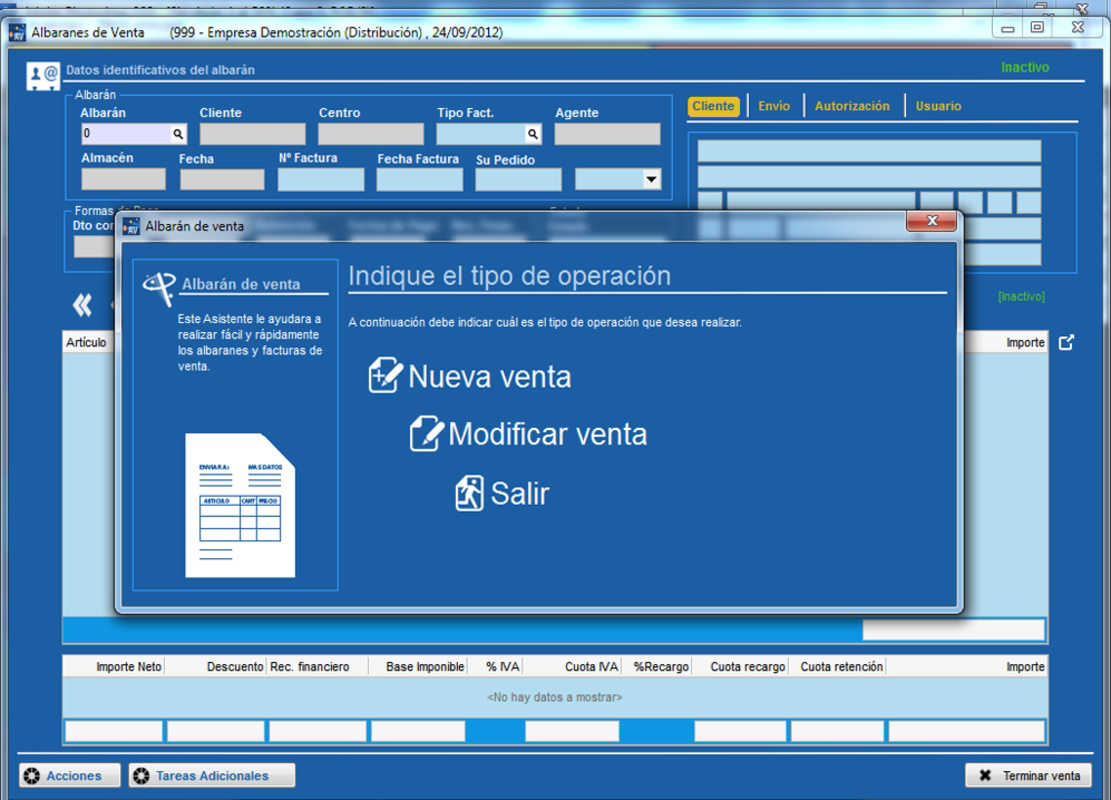Click the Fecha input field
Viewport: 1111px width, 800px height.
(x=222, y=179)
